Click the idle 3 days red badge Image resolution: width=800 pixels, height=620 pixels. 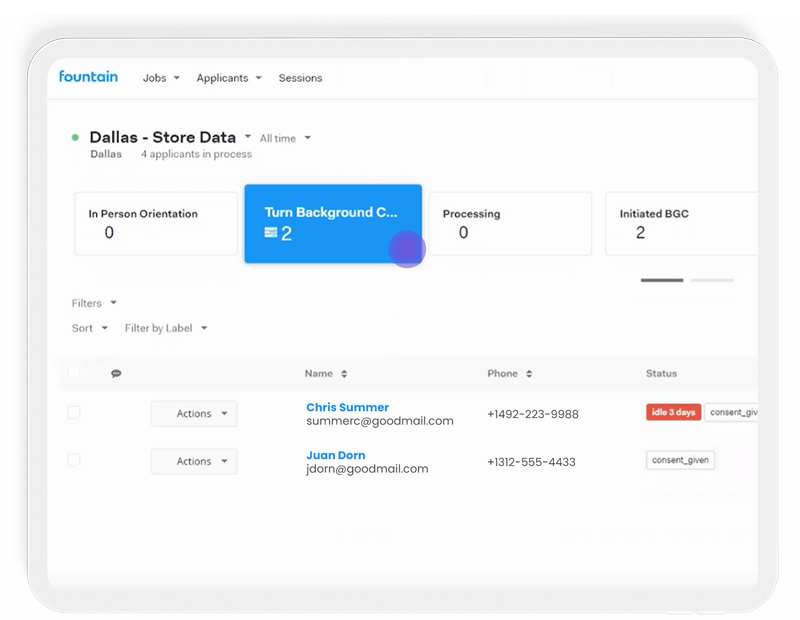pos(672,412)
